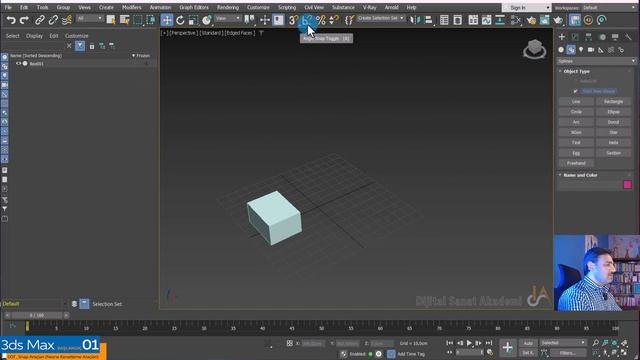
Task: Click the Select Object tool icon
Action: click(x=111, y=20)
